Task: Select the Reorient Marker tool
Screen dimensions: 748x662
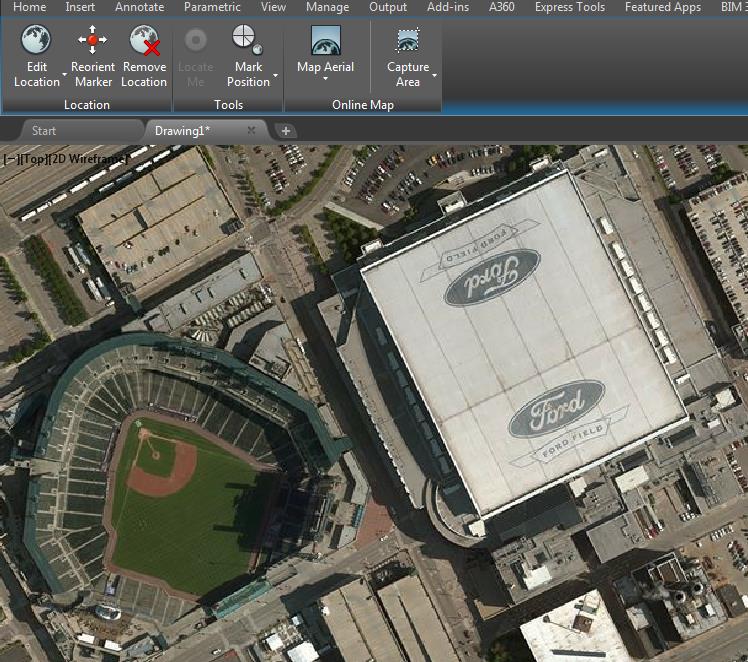Action: (x=93, y=41)
